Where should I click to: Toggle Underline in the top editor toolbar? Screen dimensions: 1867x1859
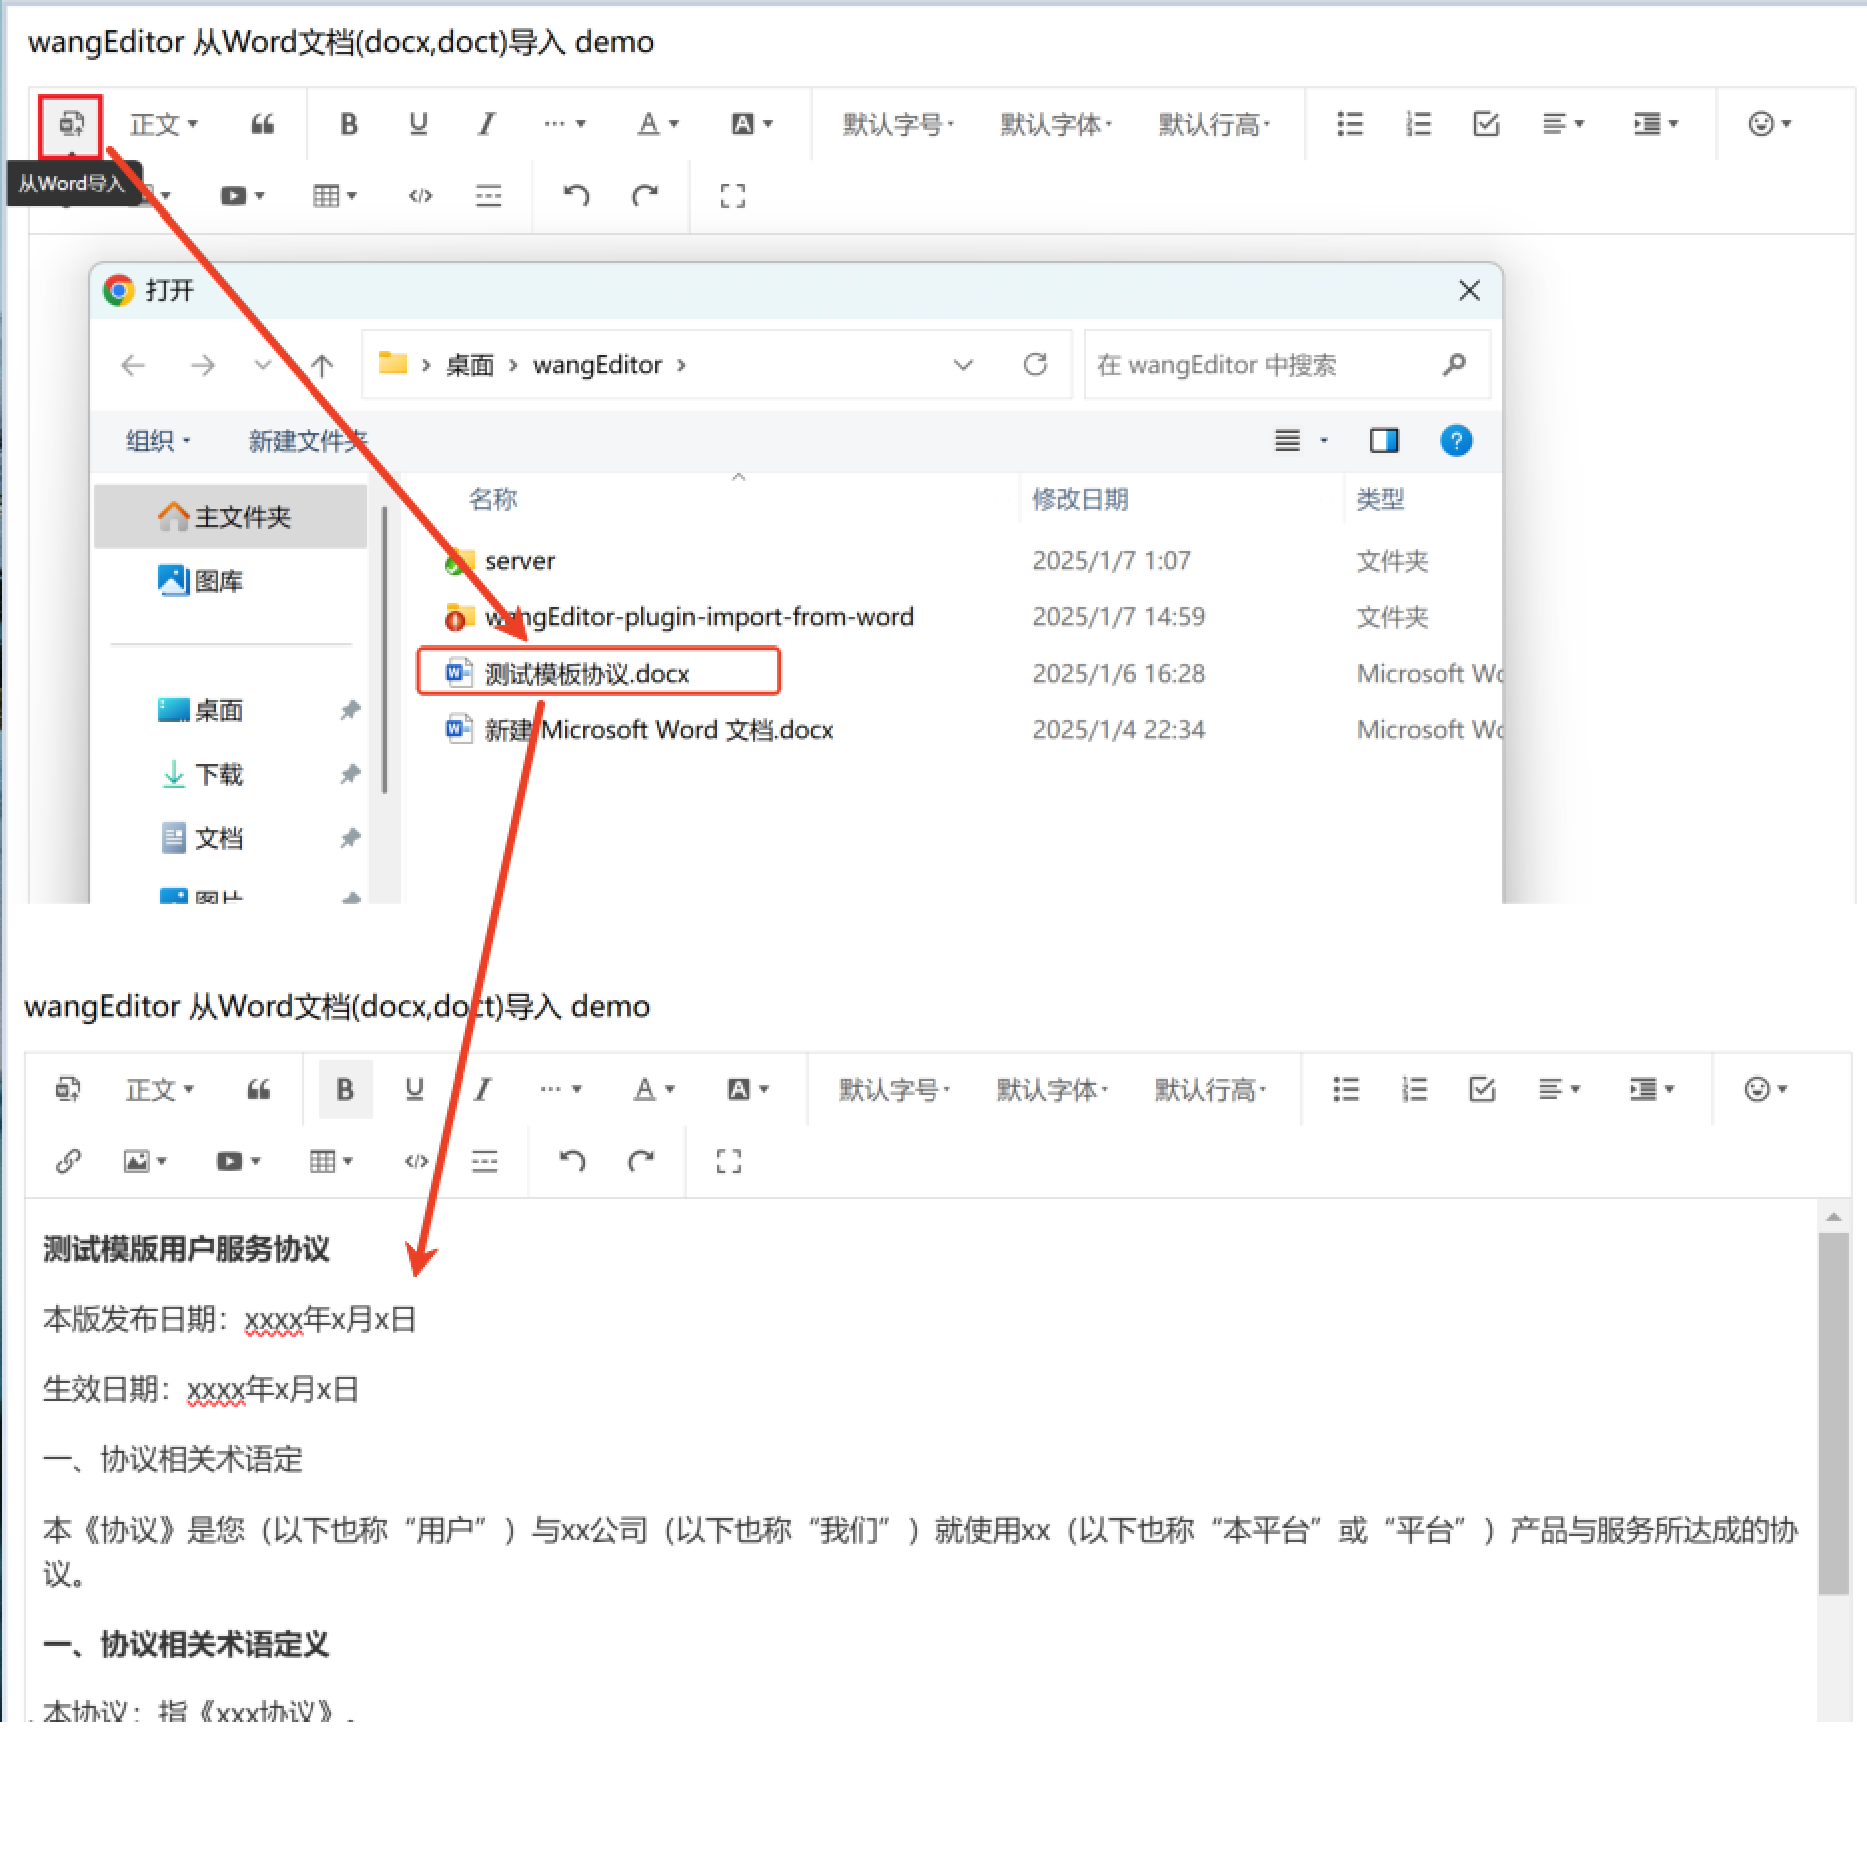click(x=418, y=125)
